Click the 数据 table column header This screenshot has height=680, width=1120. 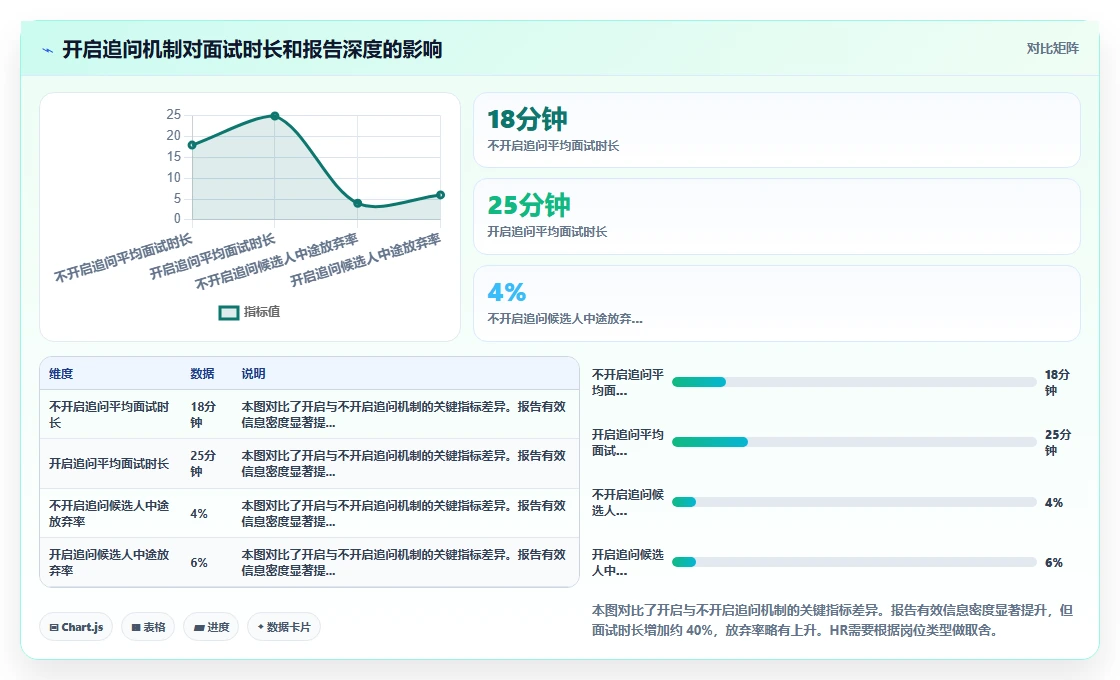click(202, 374)
